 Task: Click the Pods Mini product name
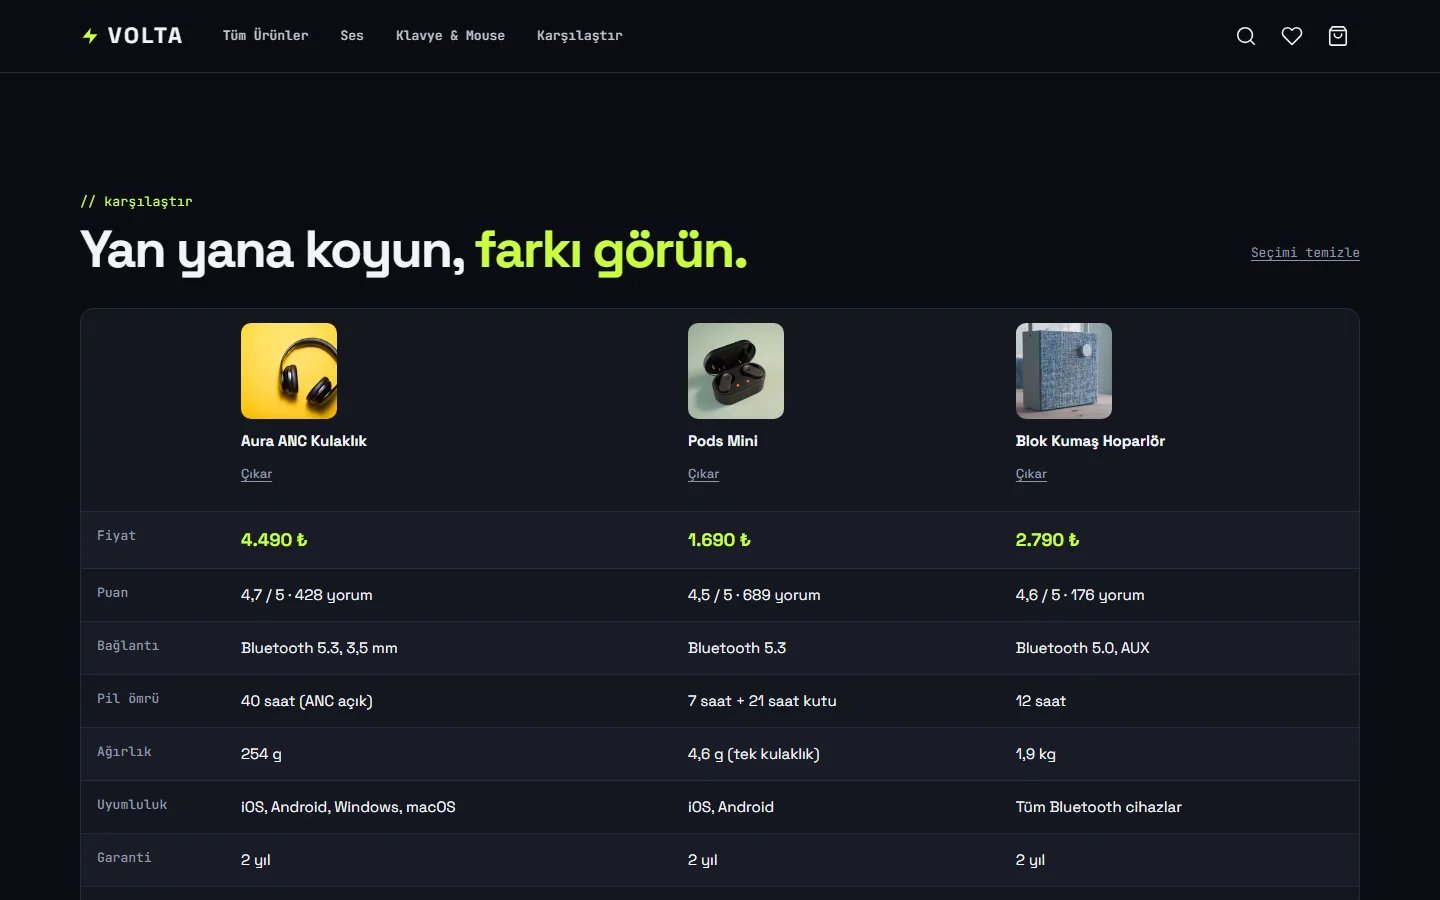[723, 441]
